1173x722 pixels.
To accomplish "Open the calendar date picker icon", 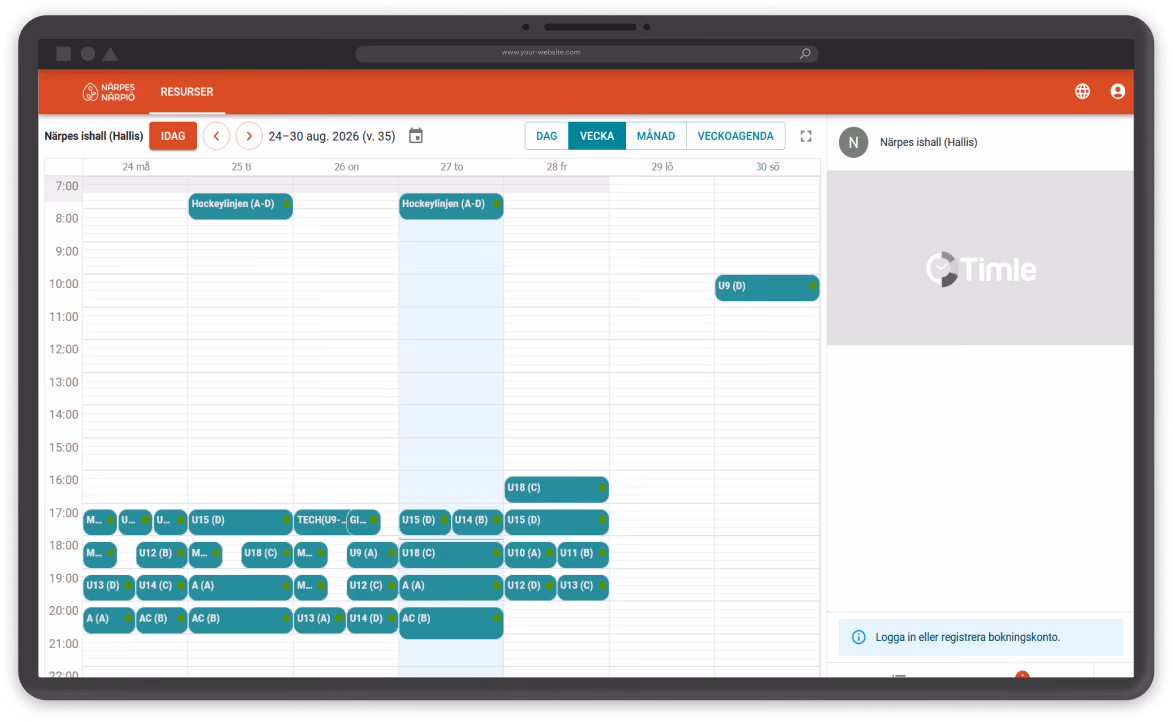I will pos(416,136).
